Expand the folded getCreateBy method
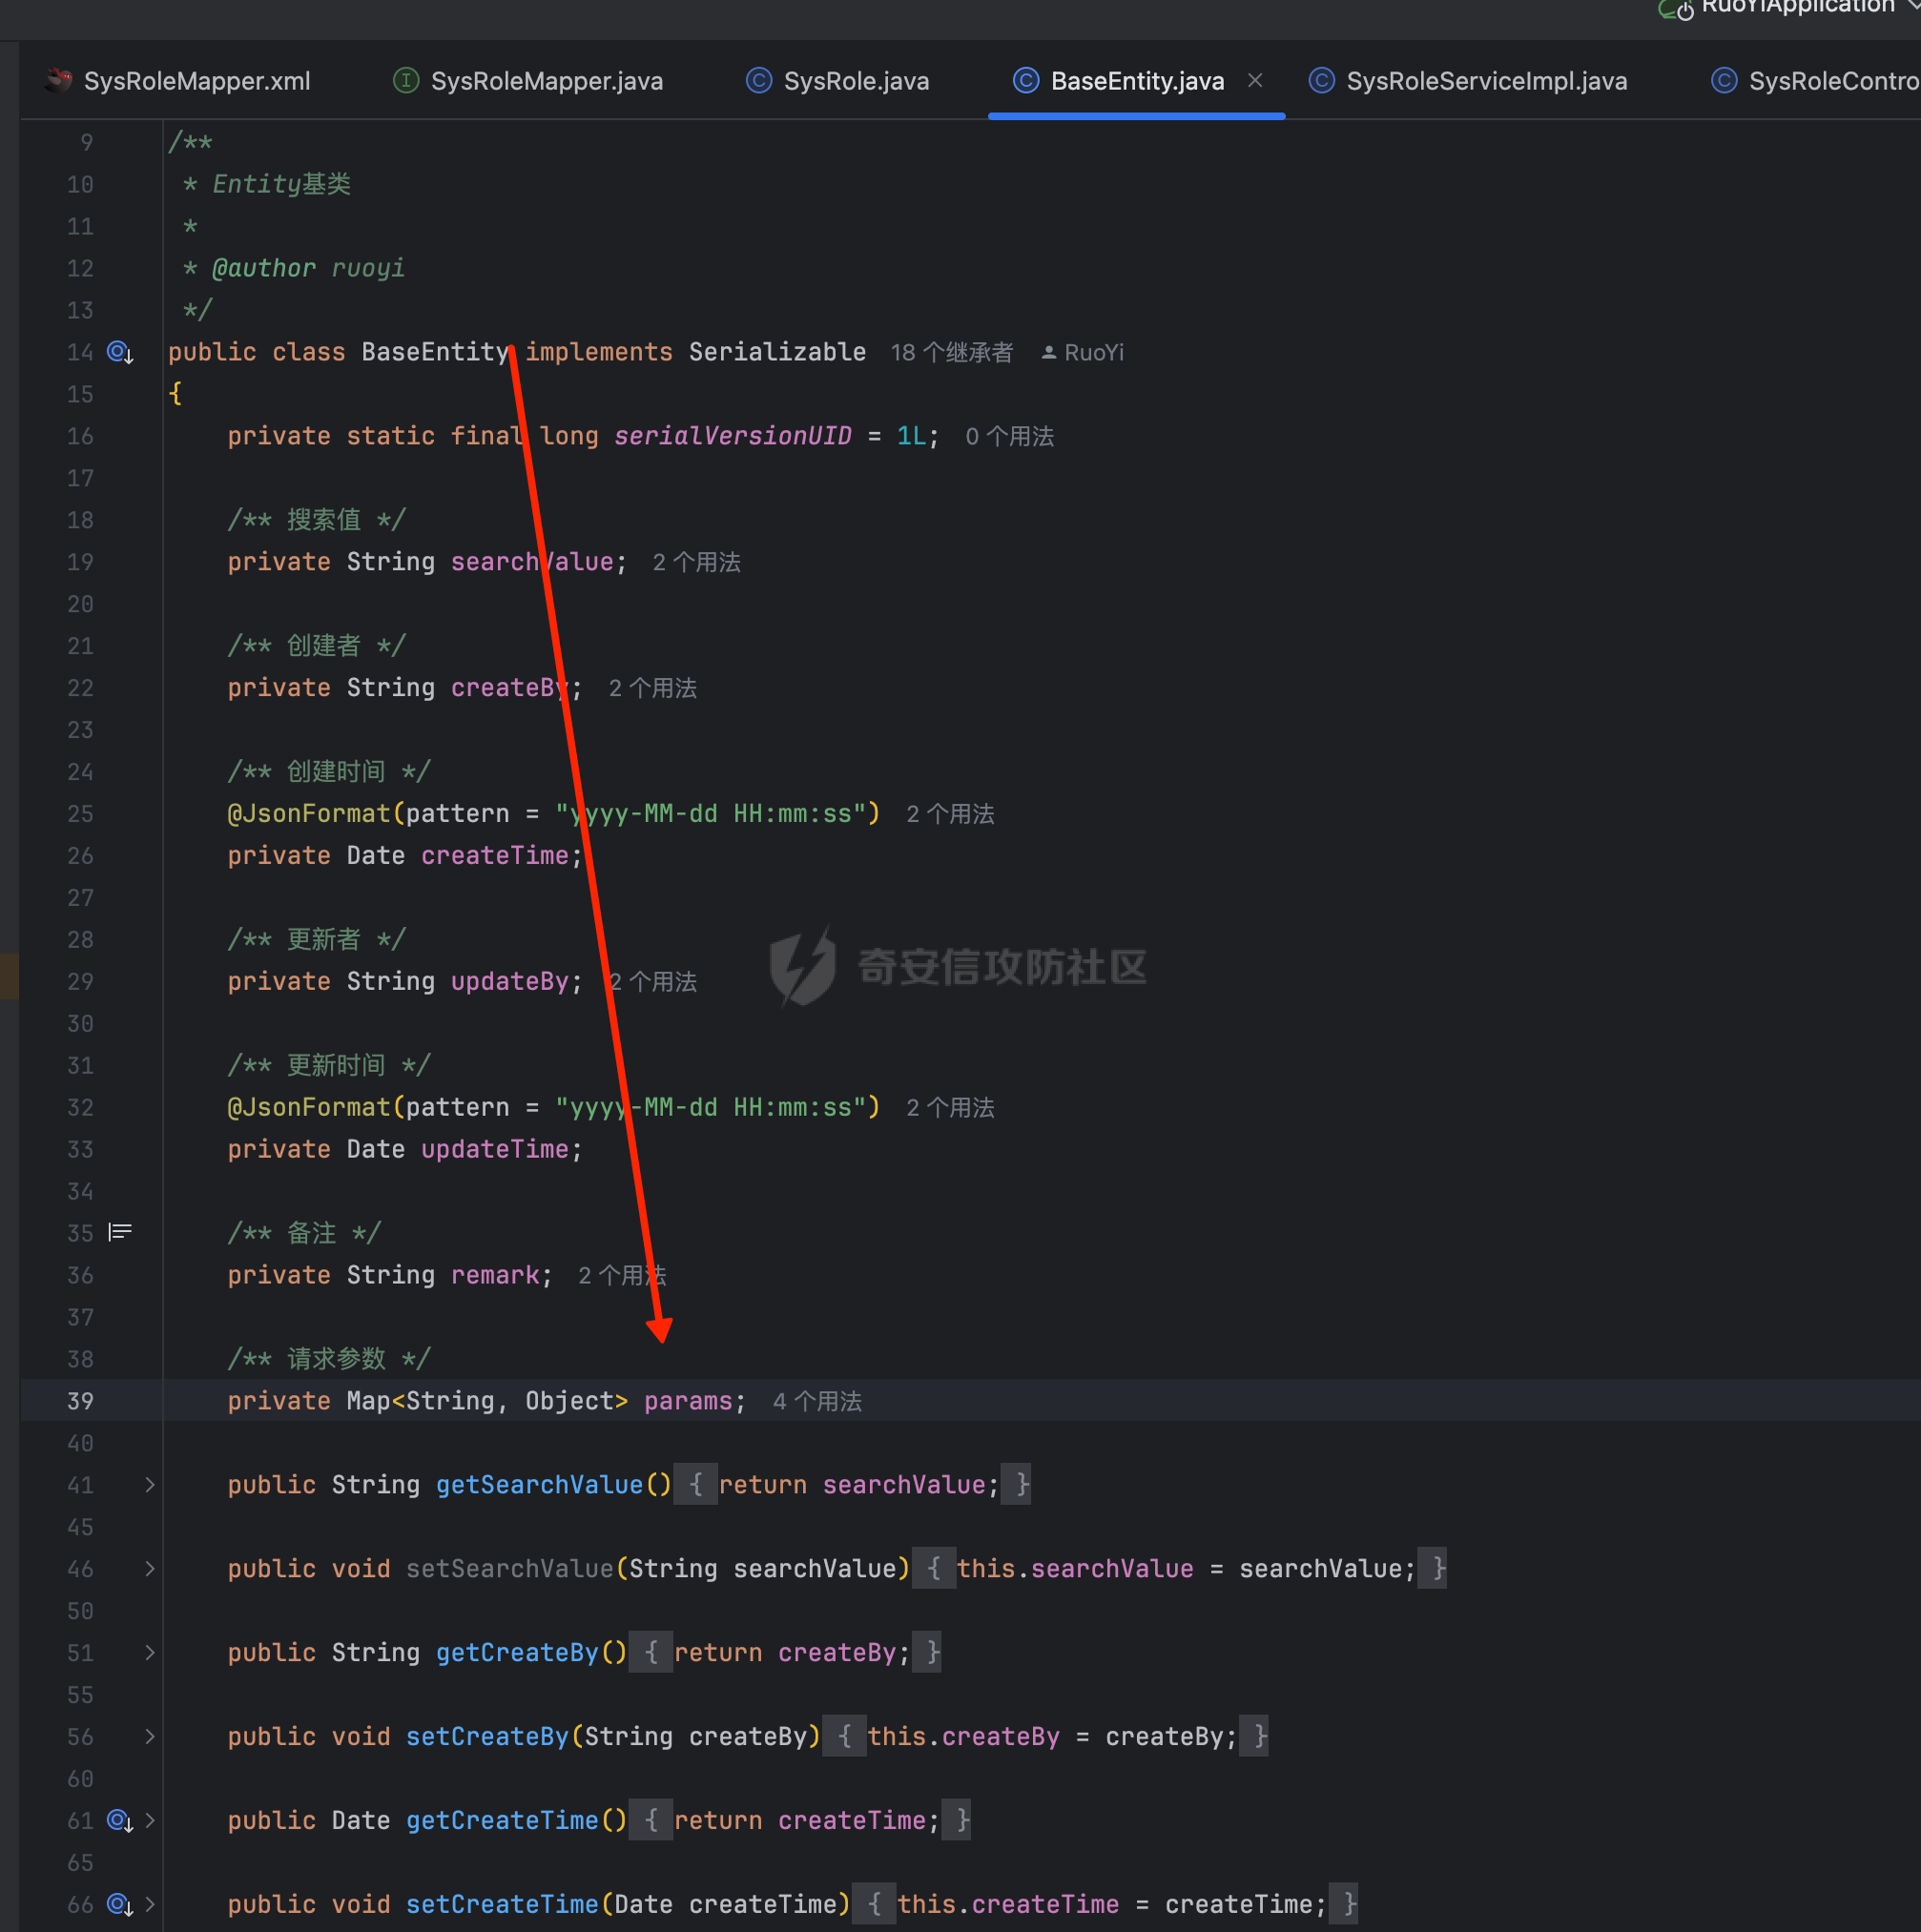Image resolution: width=1921 pixels, height=1932 pixels. pyautogui.click(x=150, y=1653)
